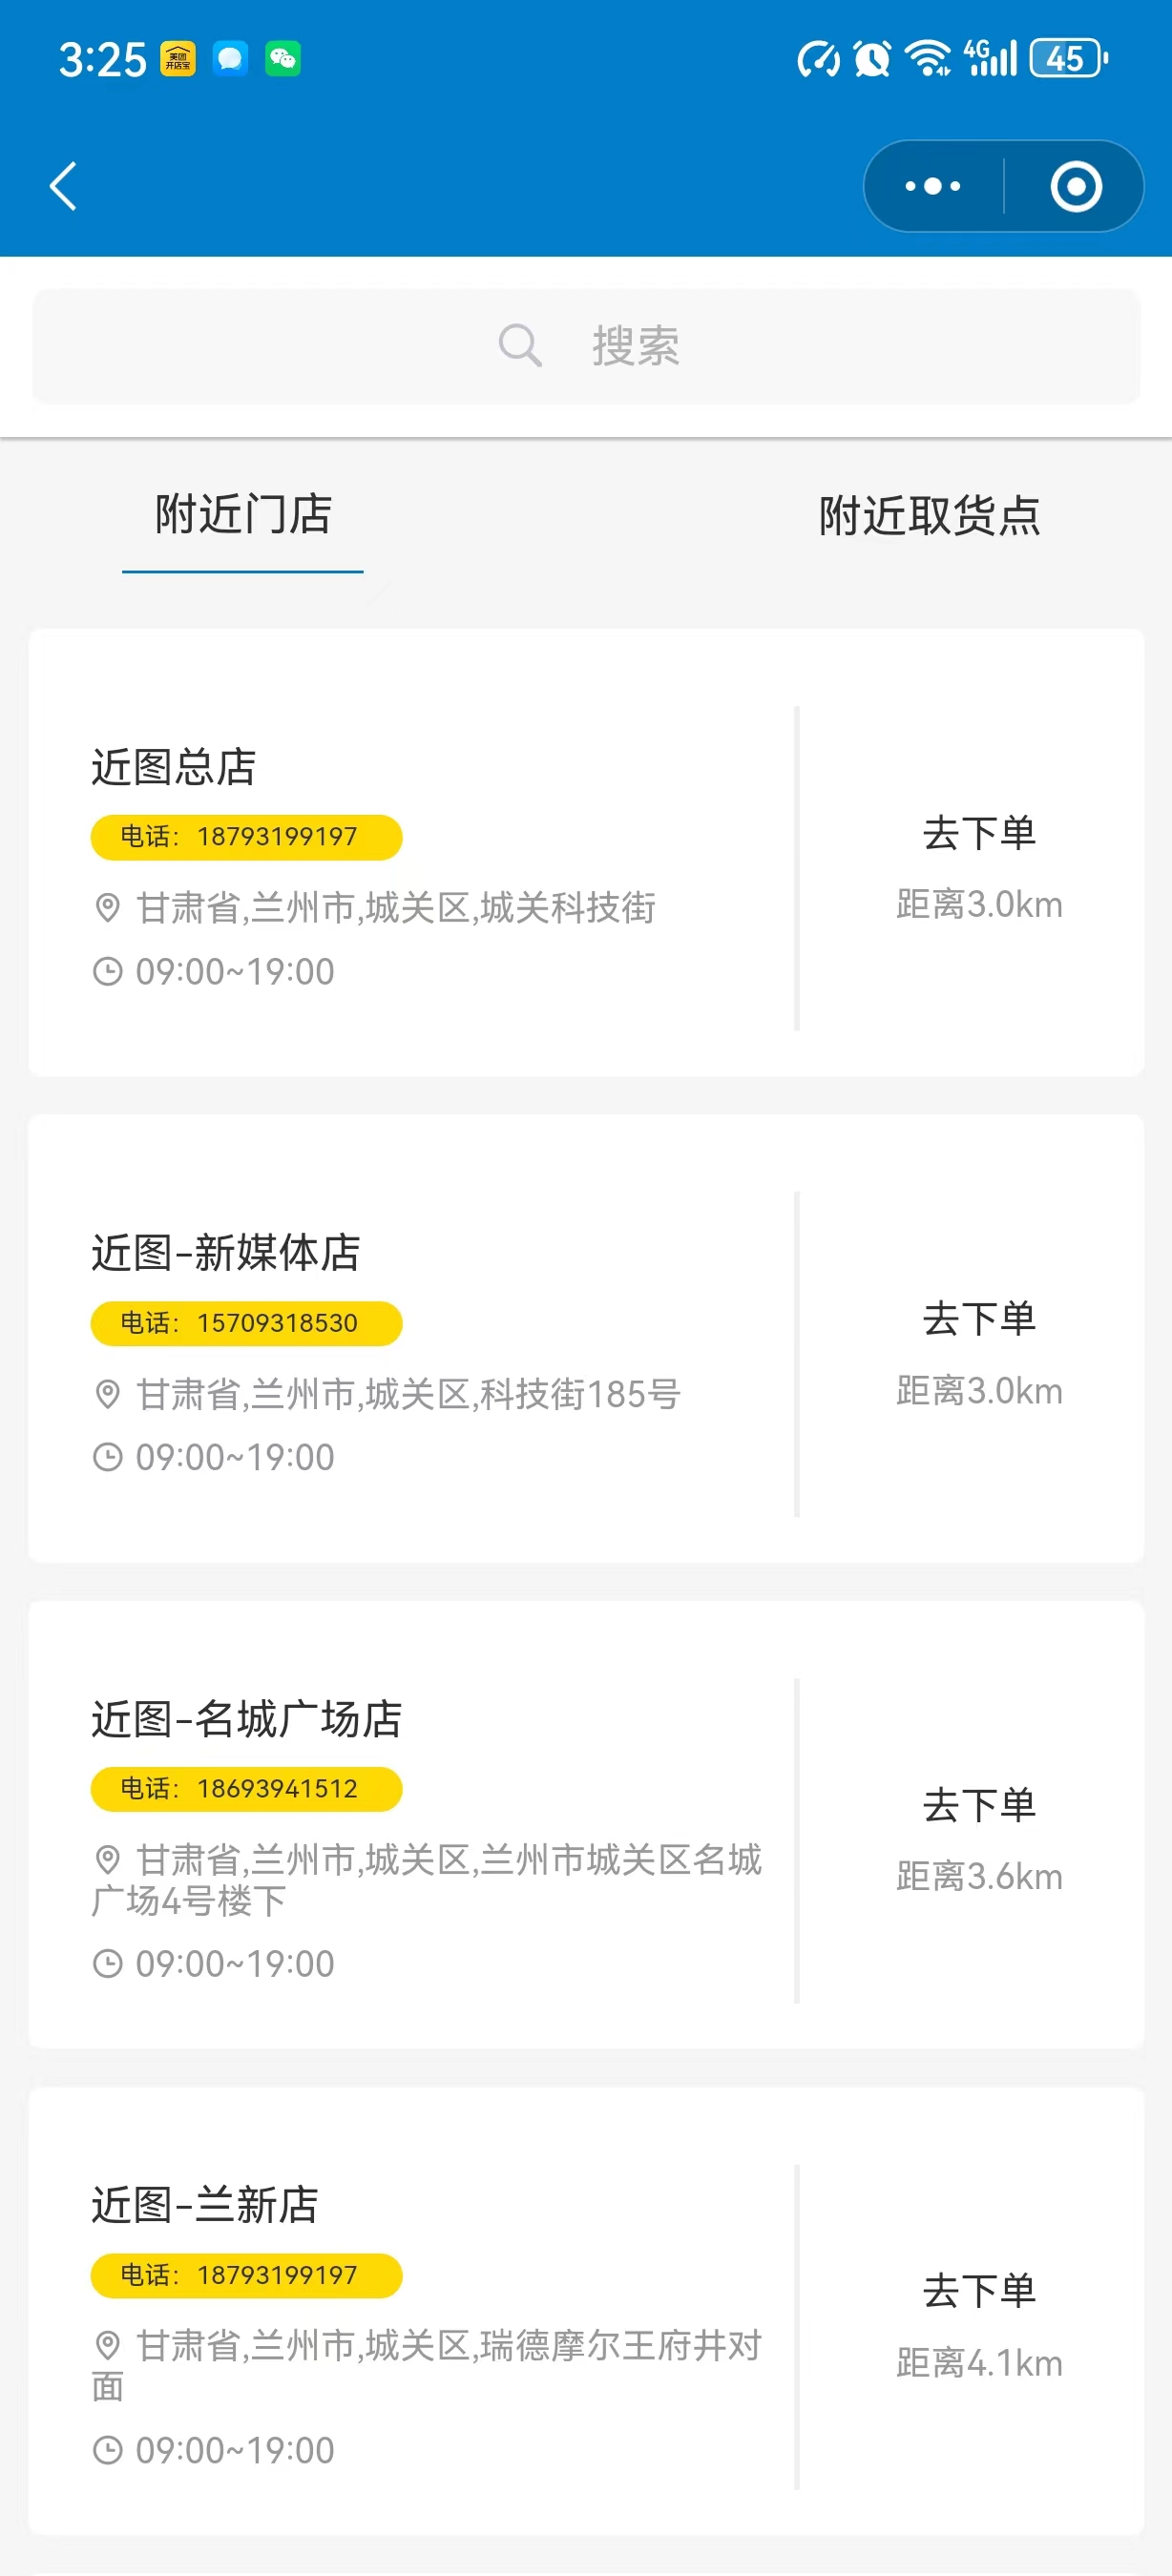
Task: Tap WeChat notification icon in status bar
Action: (x=282, y=59)
